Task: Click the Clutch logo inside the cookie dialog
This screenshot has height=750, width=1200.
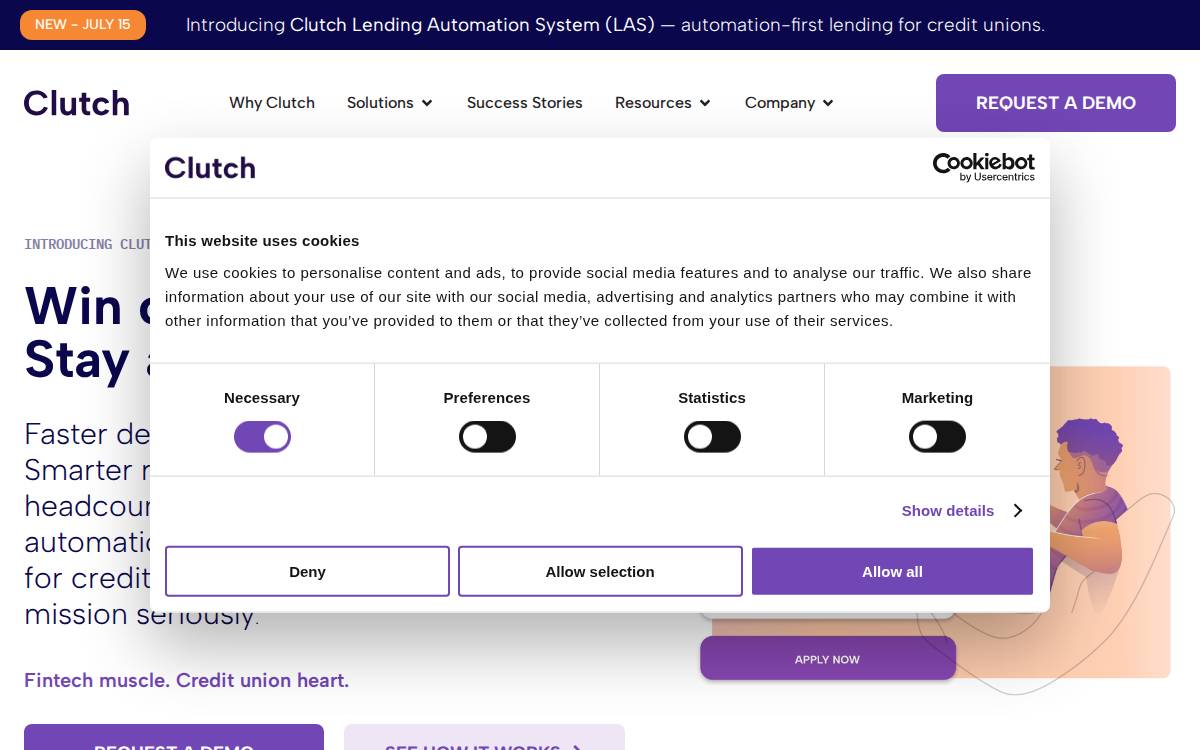Action: pyautogui.click(x=210, y=168)
